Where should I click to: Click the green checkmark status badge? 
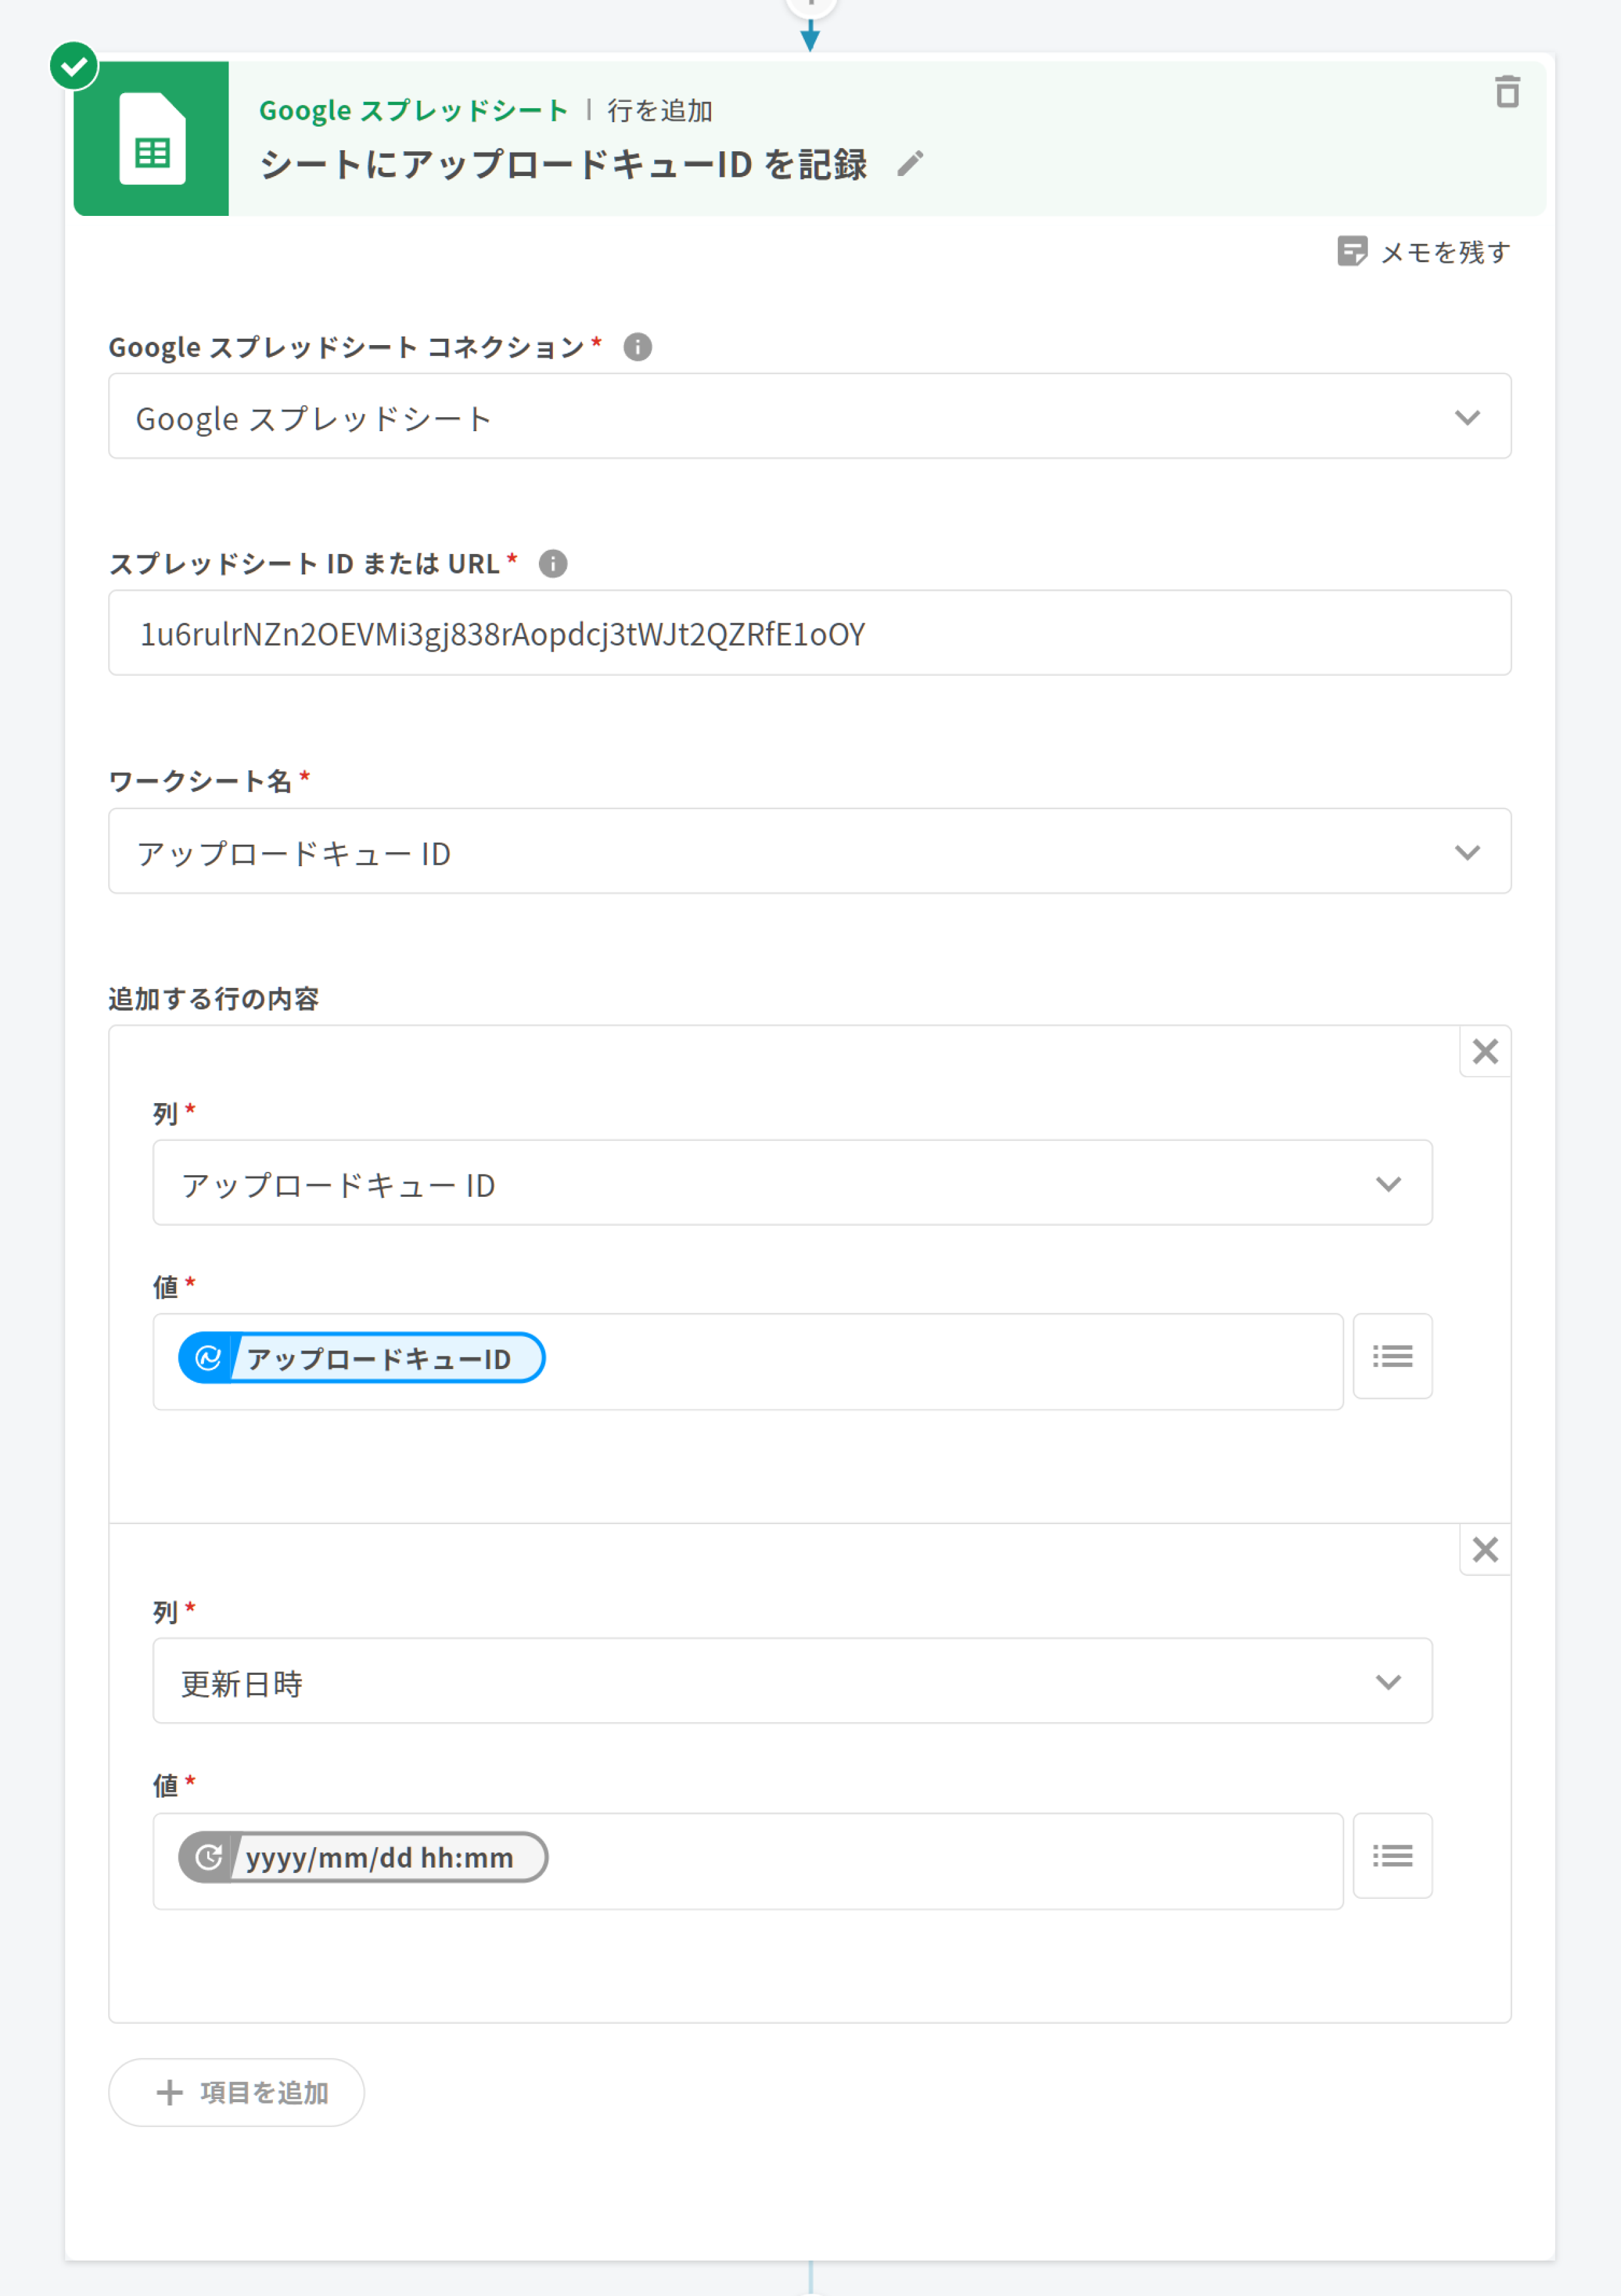pyautogui.click(x=74, y=67)
